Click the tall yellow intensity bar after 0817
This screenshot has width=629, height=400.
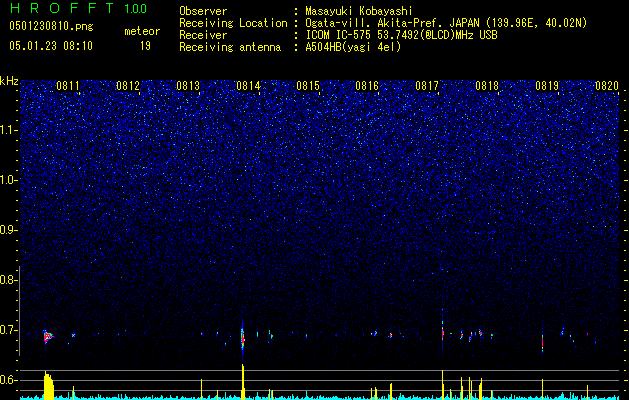442,385
